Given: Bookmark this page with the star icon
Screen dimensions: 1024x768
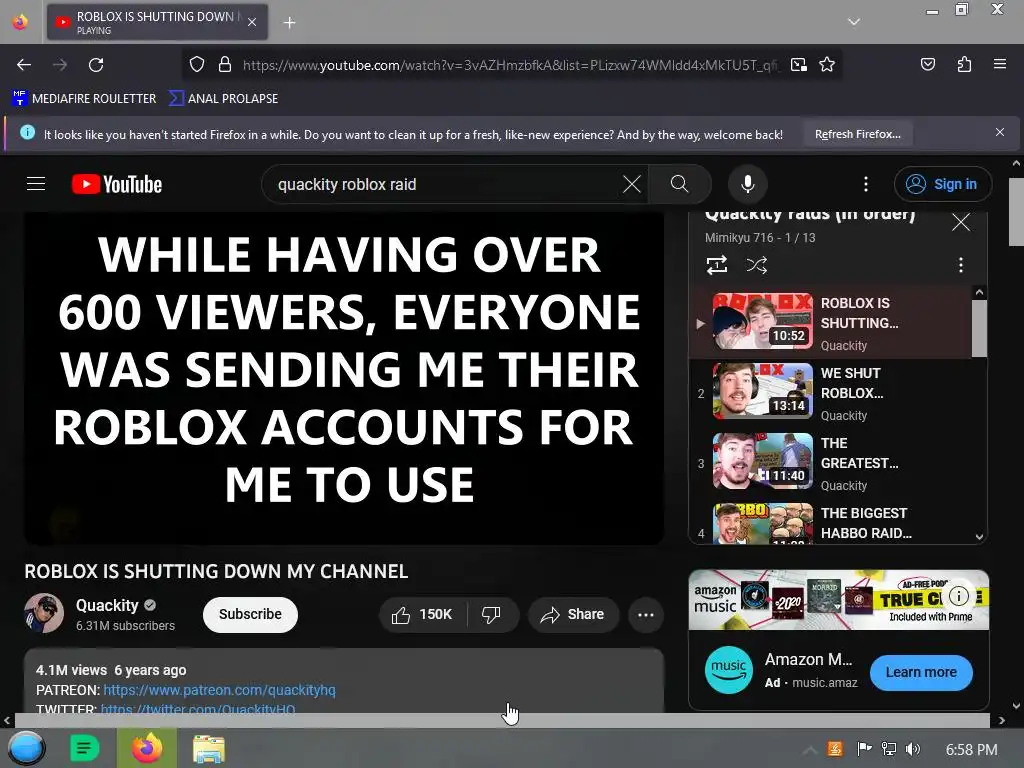Looking at the screenshot, I should pos(827,65).
